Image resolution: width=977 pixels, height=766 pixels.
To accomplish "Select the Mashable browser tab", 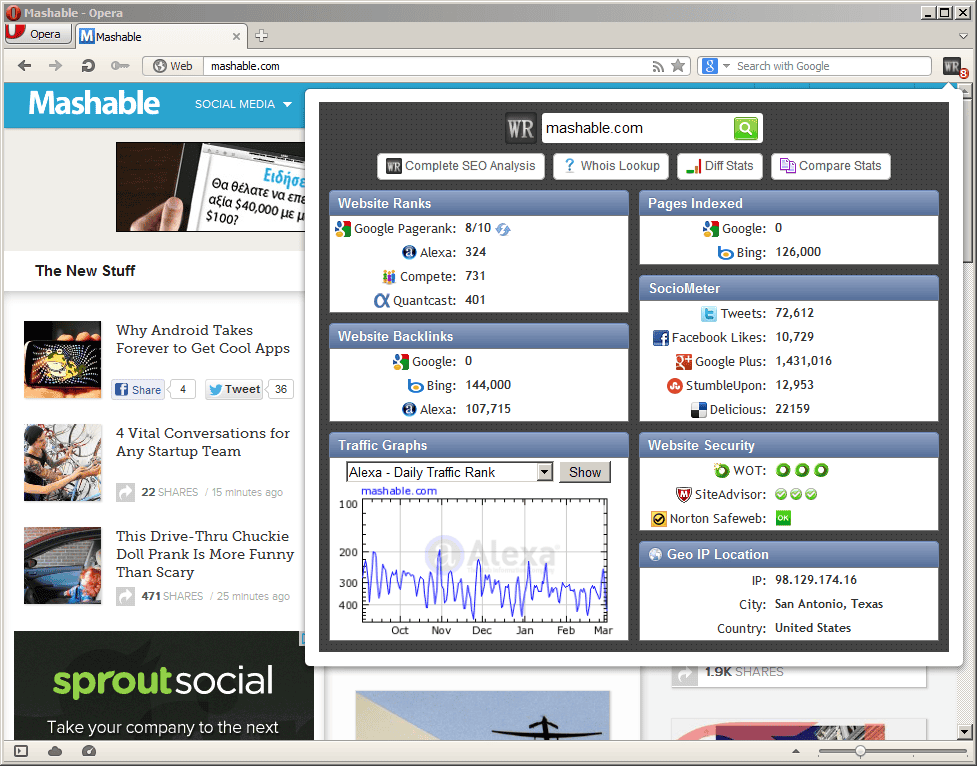I will point(161,37).
